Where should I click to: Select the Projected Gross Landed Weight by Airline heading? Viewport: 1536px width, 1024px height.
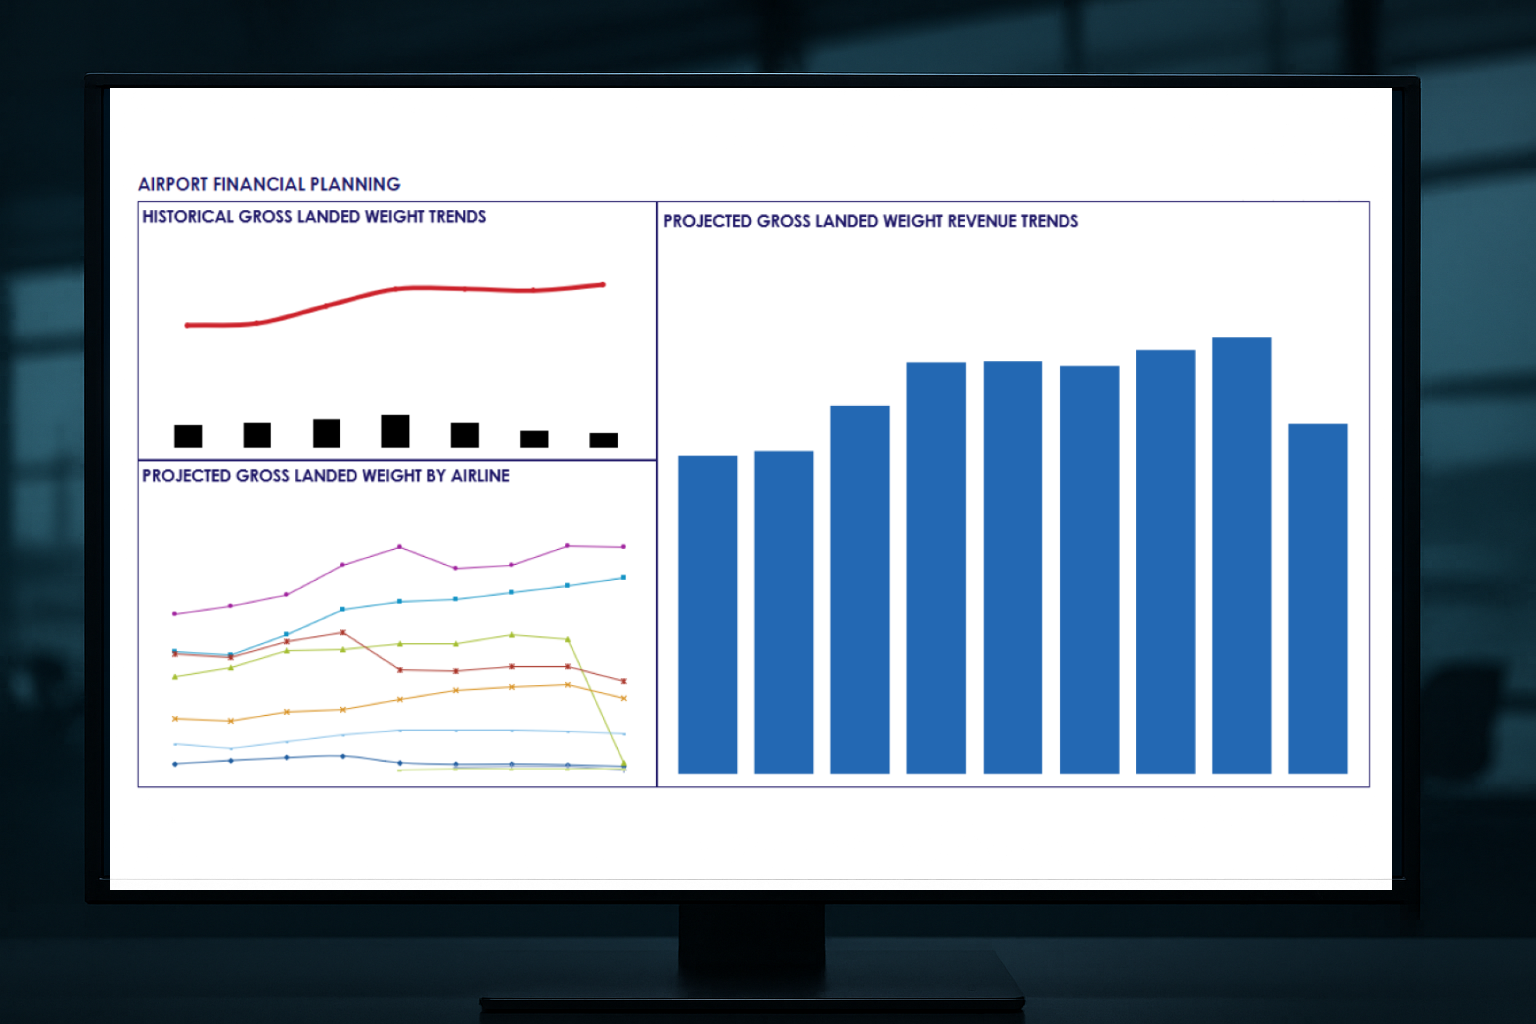pos(325,476)
